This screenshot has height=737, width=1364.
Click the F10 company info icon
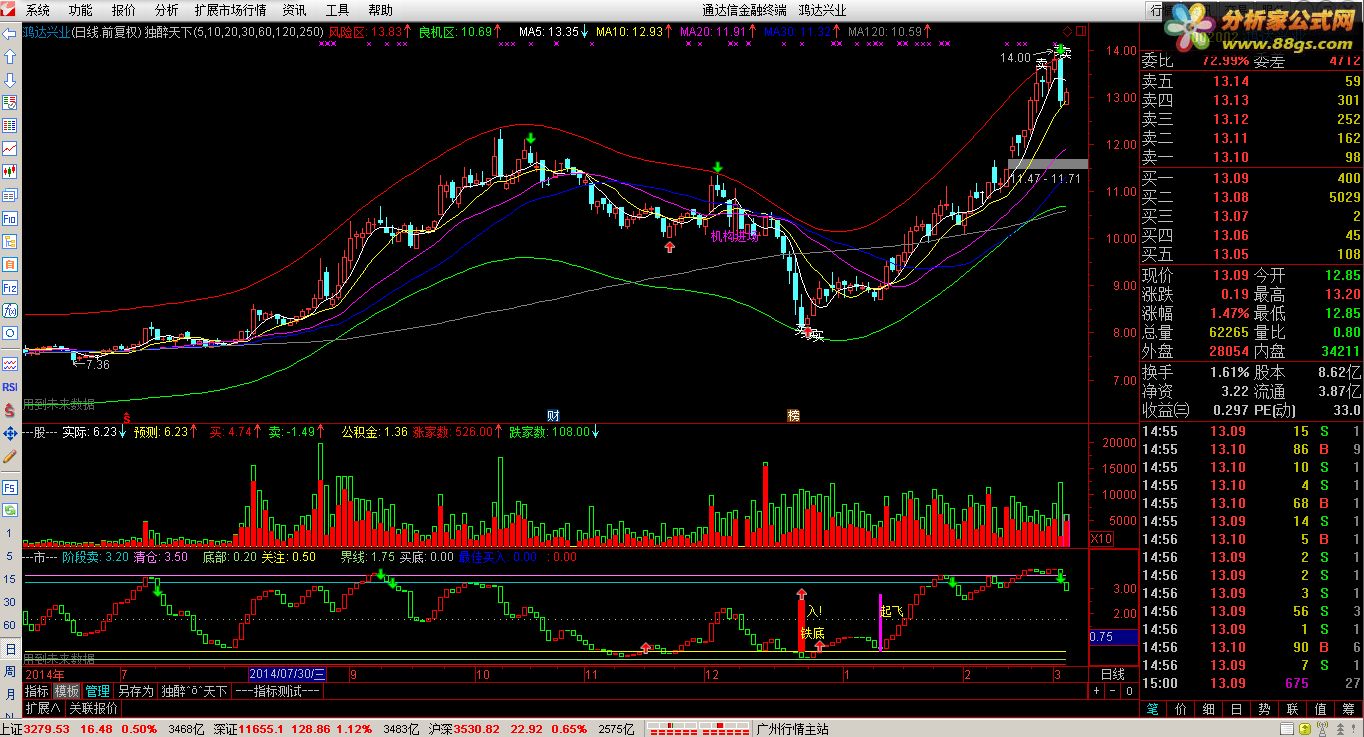coord(9,217)
